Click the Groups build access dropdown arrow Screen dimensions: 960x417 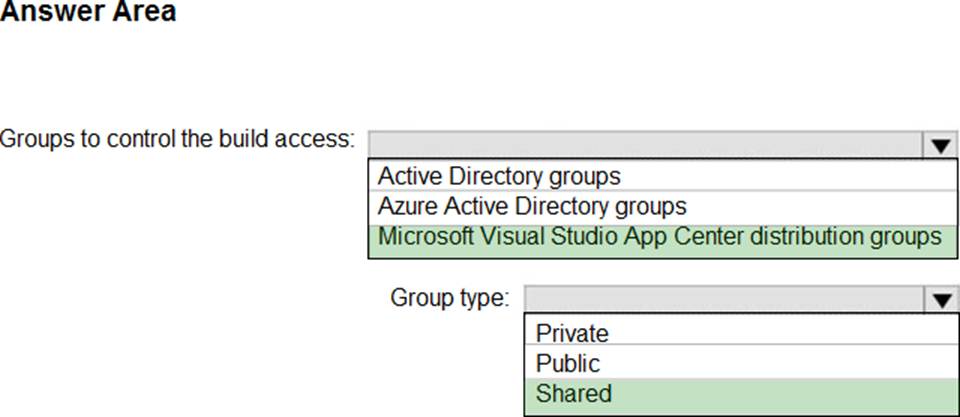pyautogui.click(x=940, y=145)
